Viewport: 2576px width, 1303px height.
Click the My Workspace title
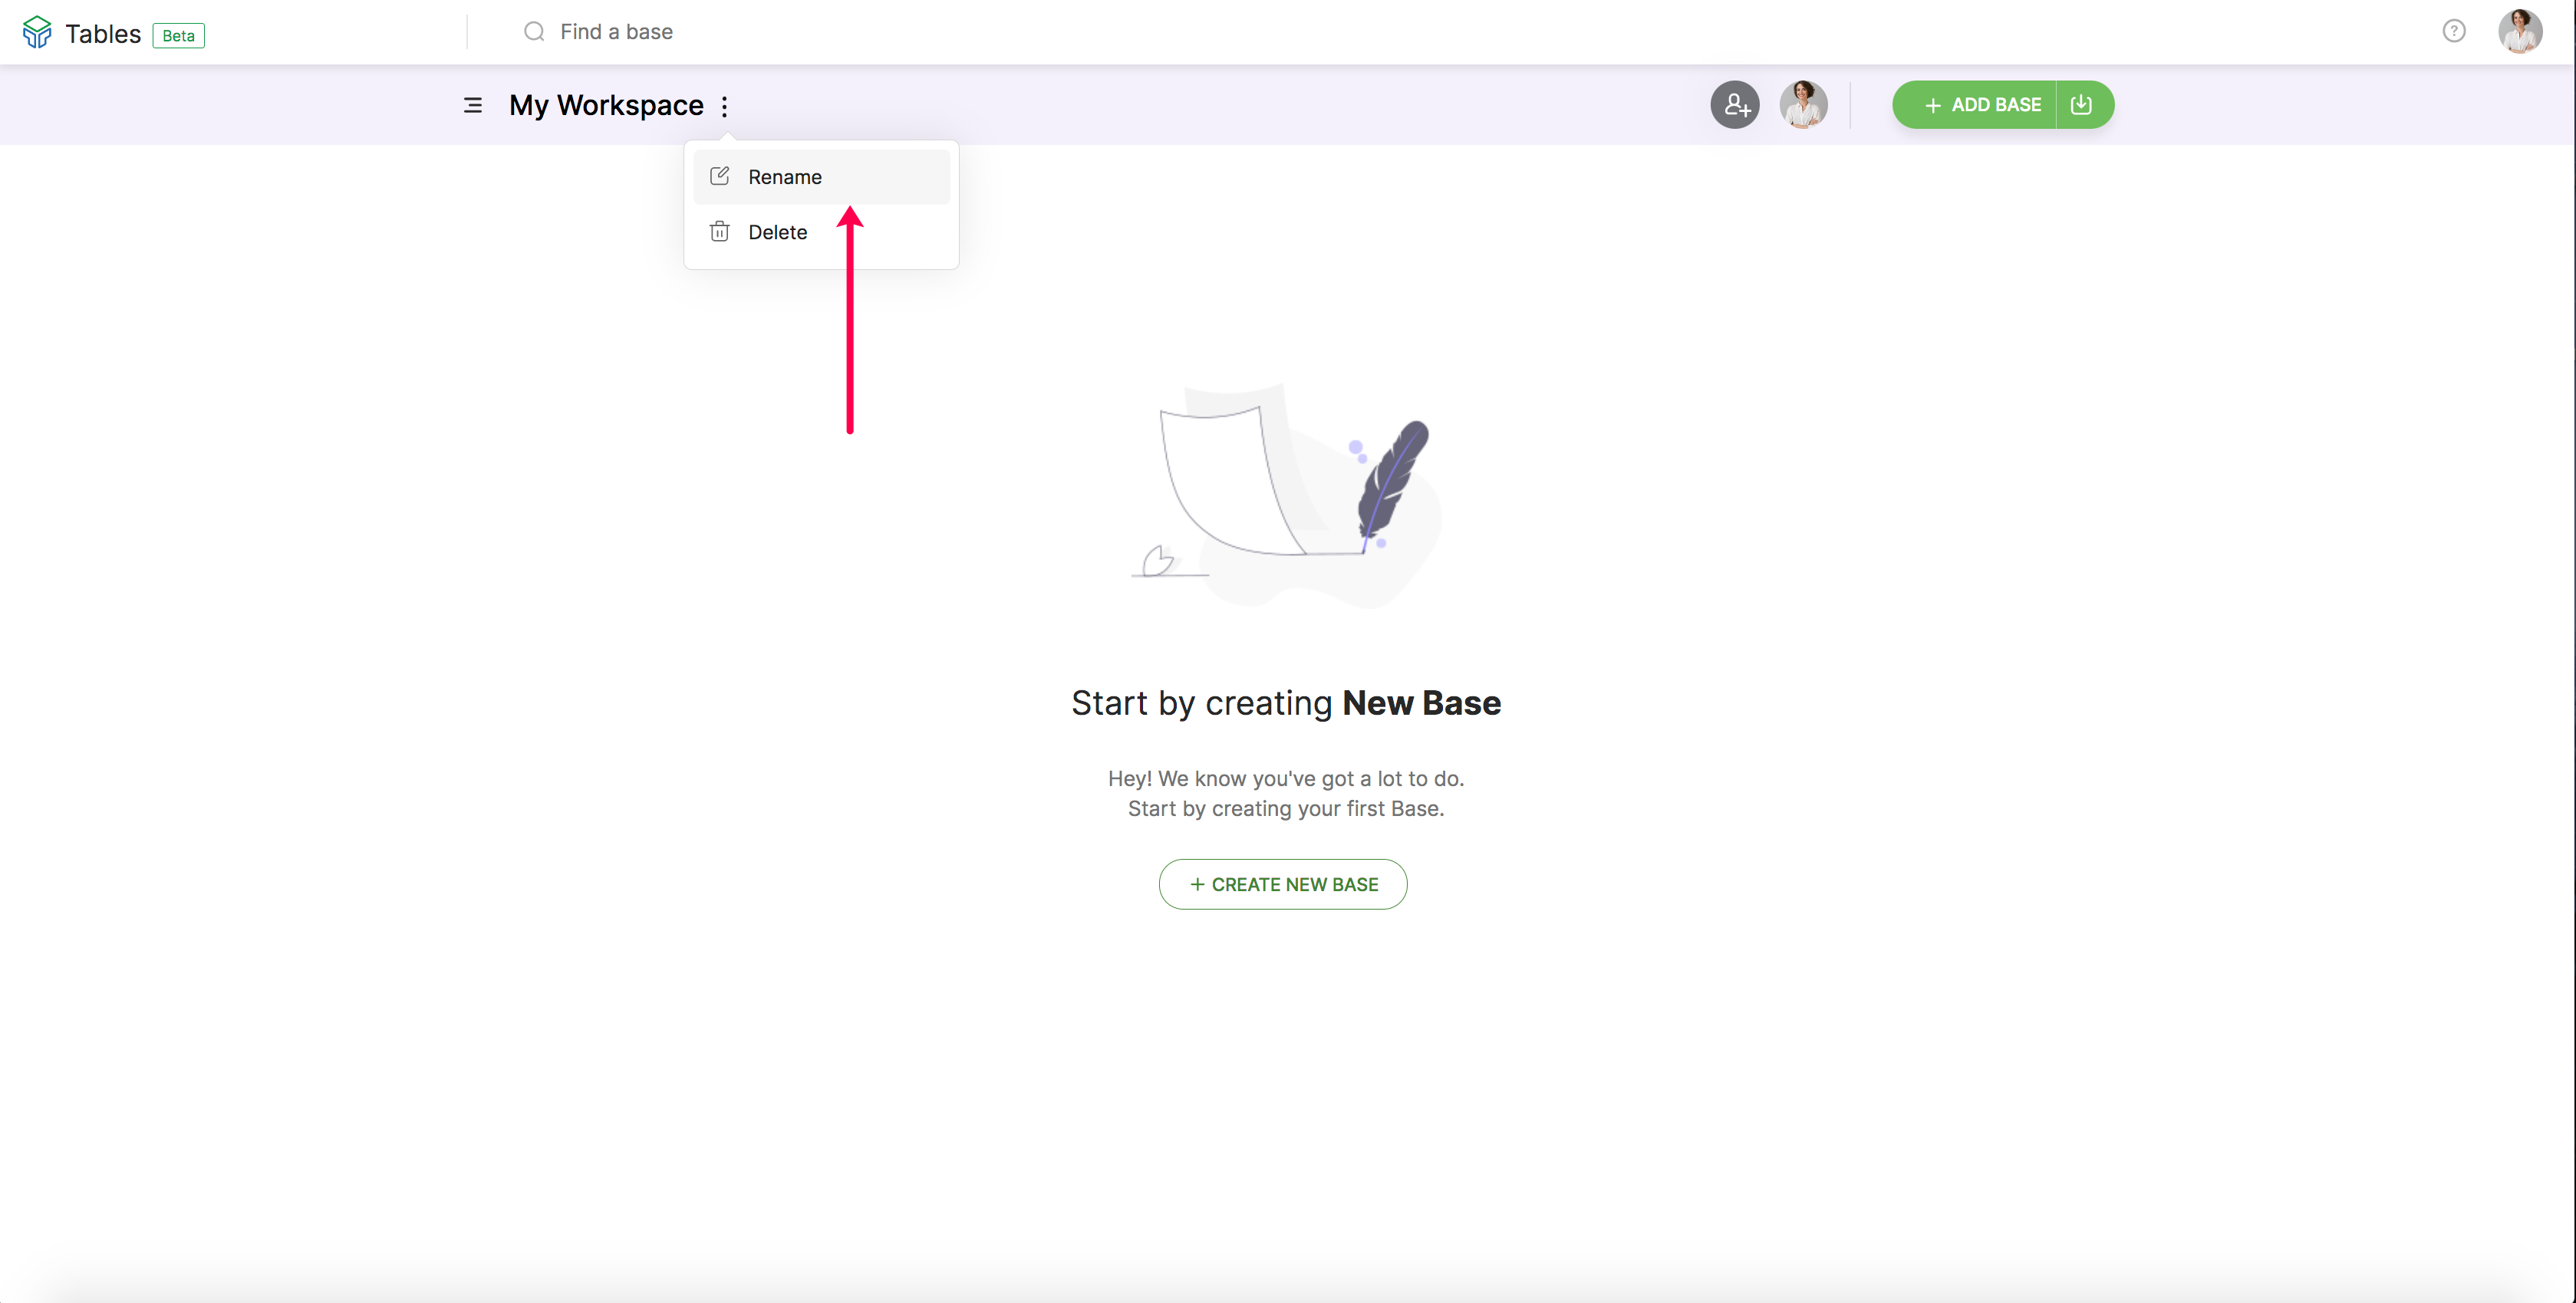(x=606, y=105)
